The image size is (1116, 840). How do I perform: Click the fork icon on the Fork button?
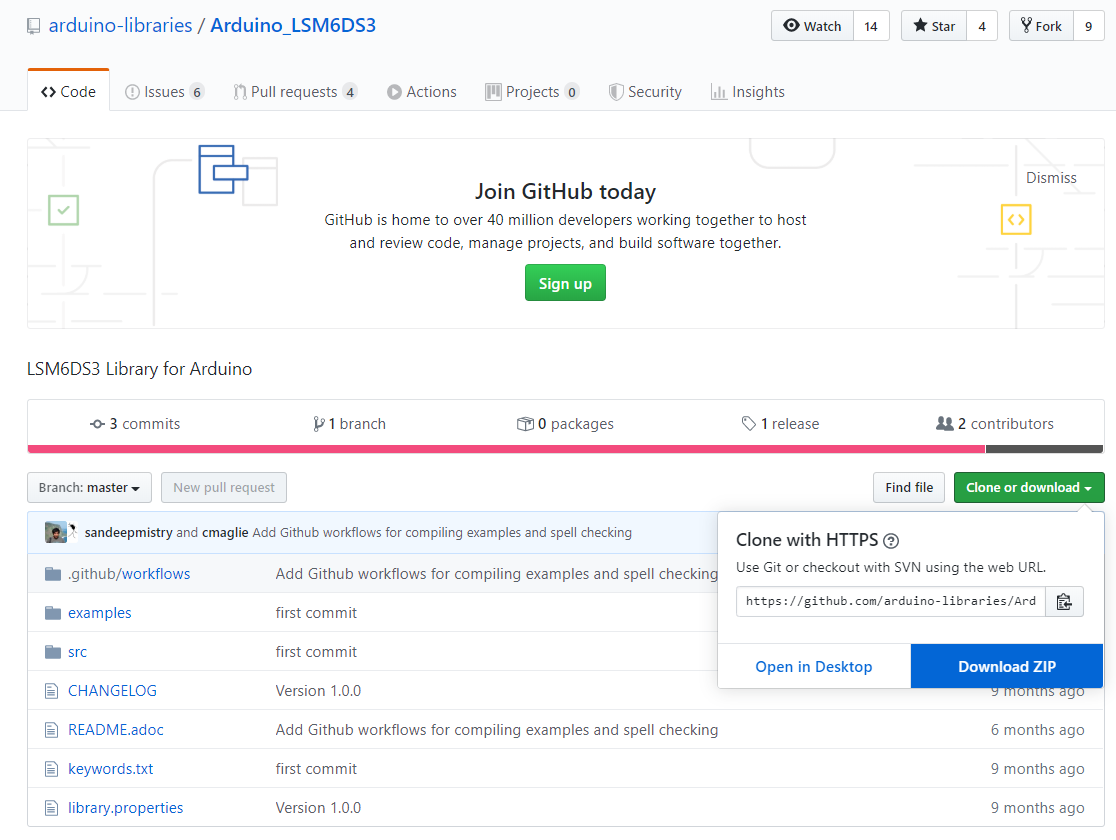1026,26
